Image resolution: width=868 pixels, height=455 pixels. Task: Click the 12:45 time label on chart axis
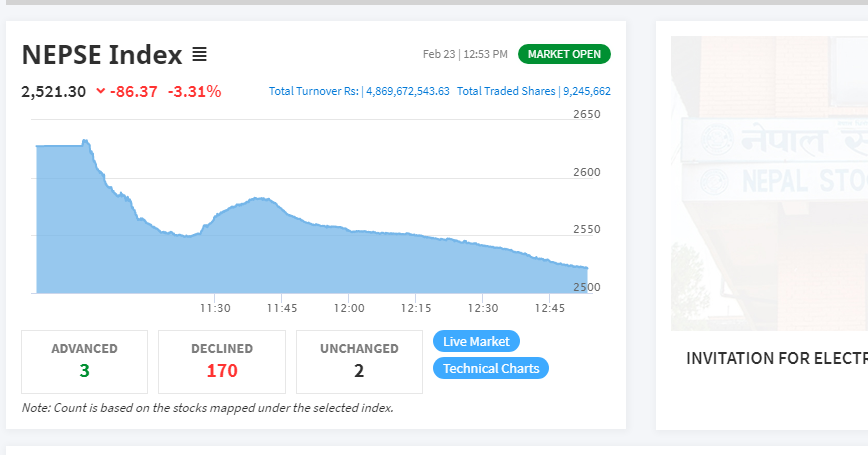click(550, 308)
